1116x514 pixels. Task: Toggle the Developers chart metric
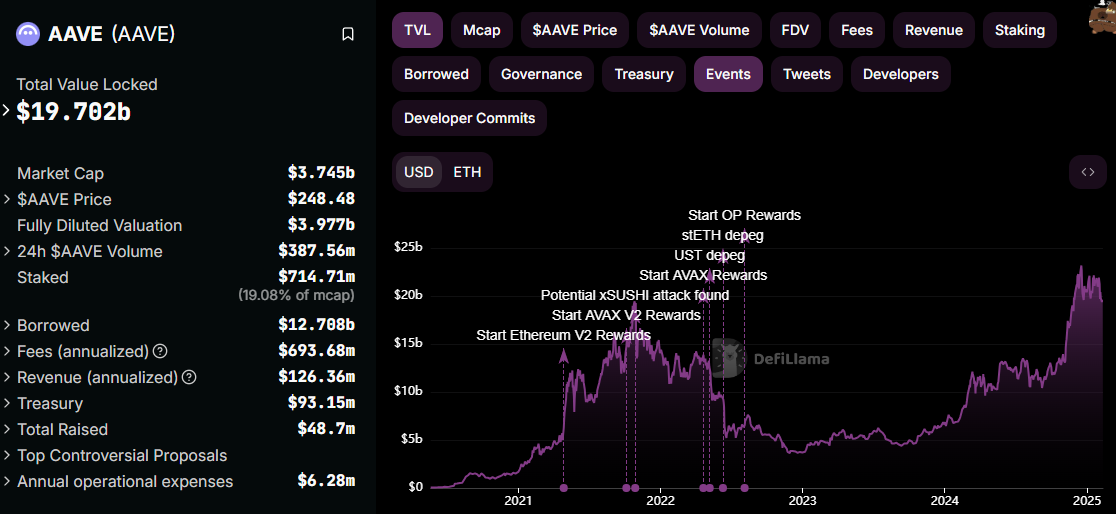click(900, 74)
